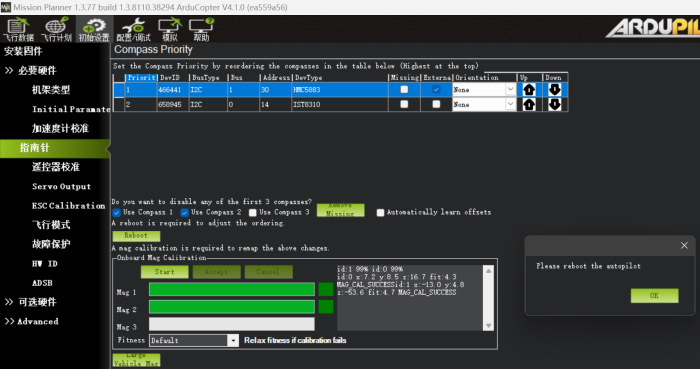Screen dimensions: 700x369
Task: Click the Large Vehicle Mag button
Action: (136, 360)
